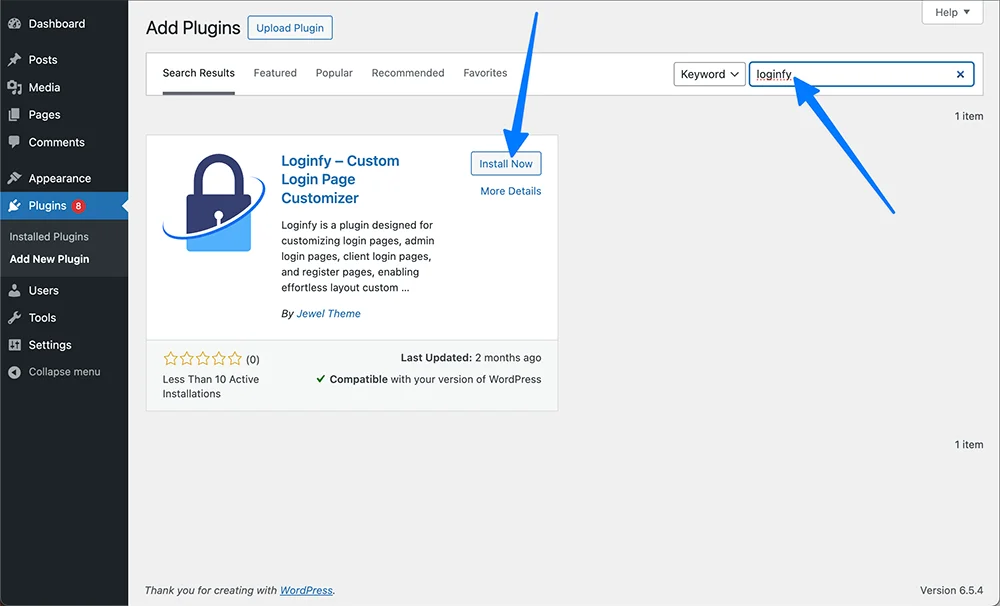1000x606 pixels.
Task: Click Install Now for Loginfy
Action: point(506,163)
